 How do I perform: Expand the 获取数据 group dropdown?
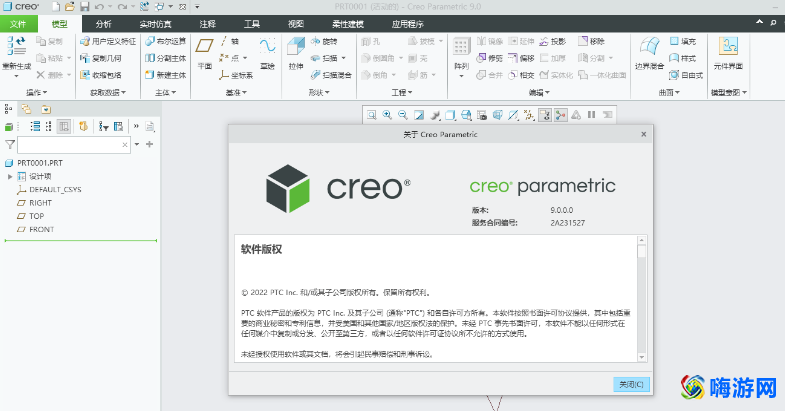coord(108,93)
